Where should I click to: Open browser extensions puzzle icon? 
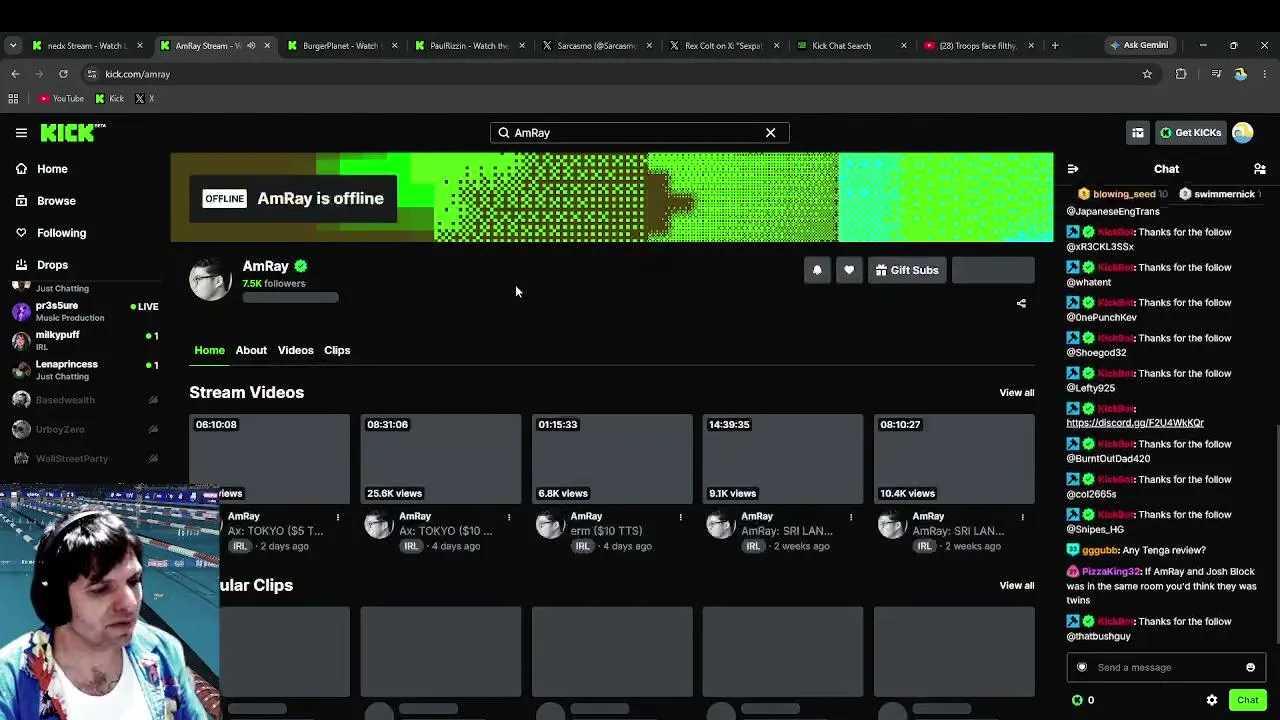point(1181,74)
